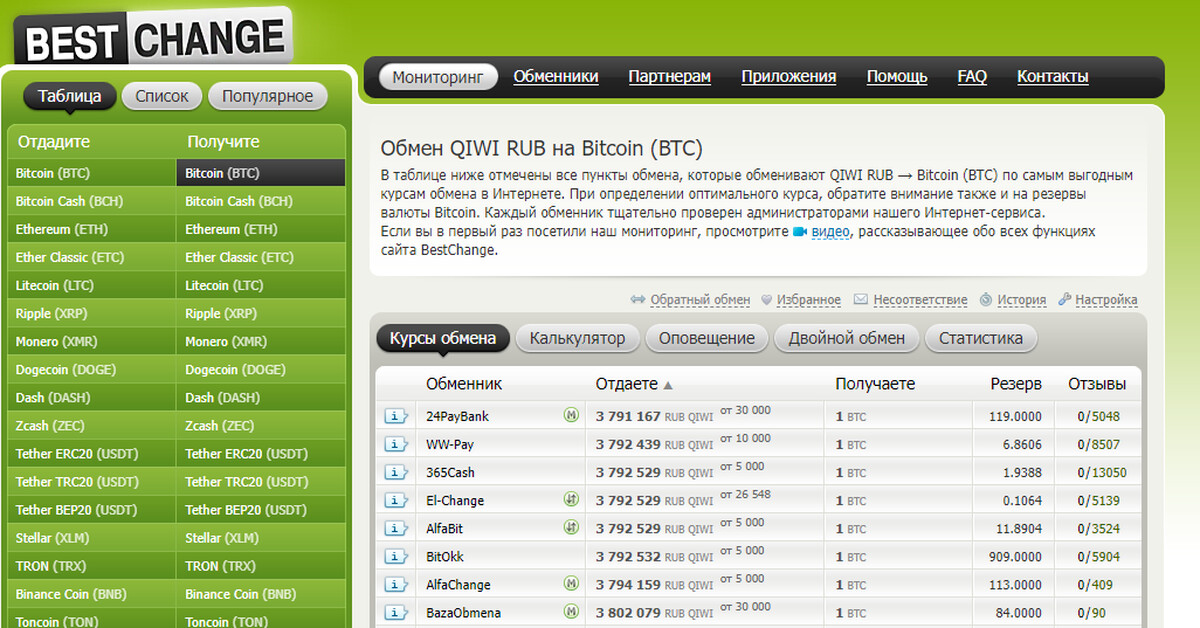
Task: Select Litecoin (LTC) in Отдадите column
Action: coord(91,285)
